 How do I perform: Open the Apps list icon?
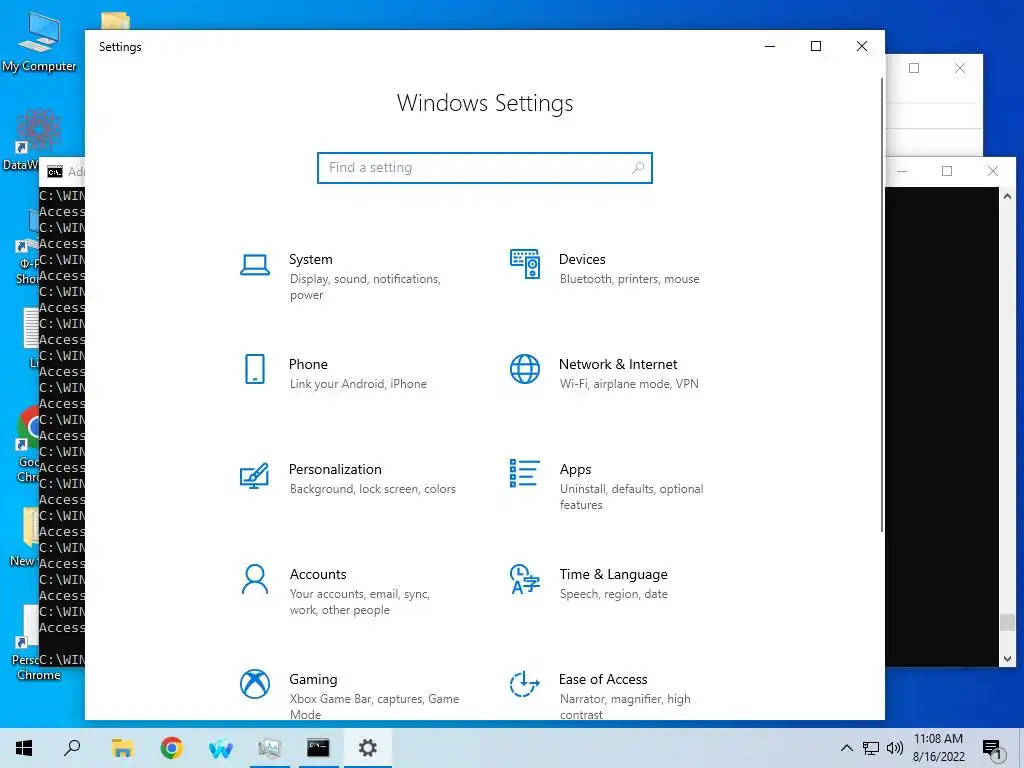(x=524, y=473)
